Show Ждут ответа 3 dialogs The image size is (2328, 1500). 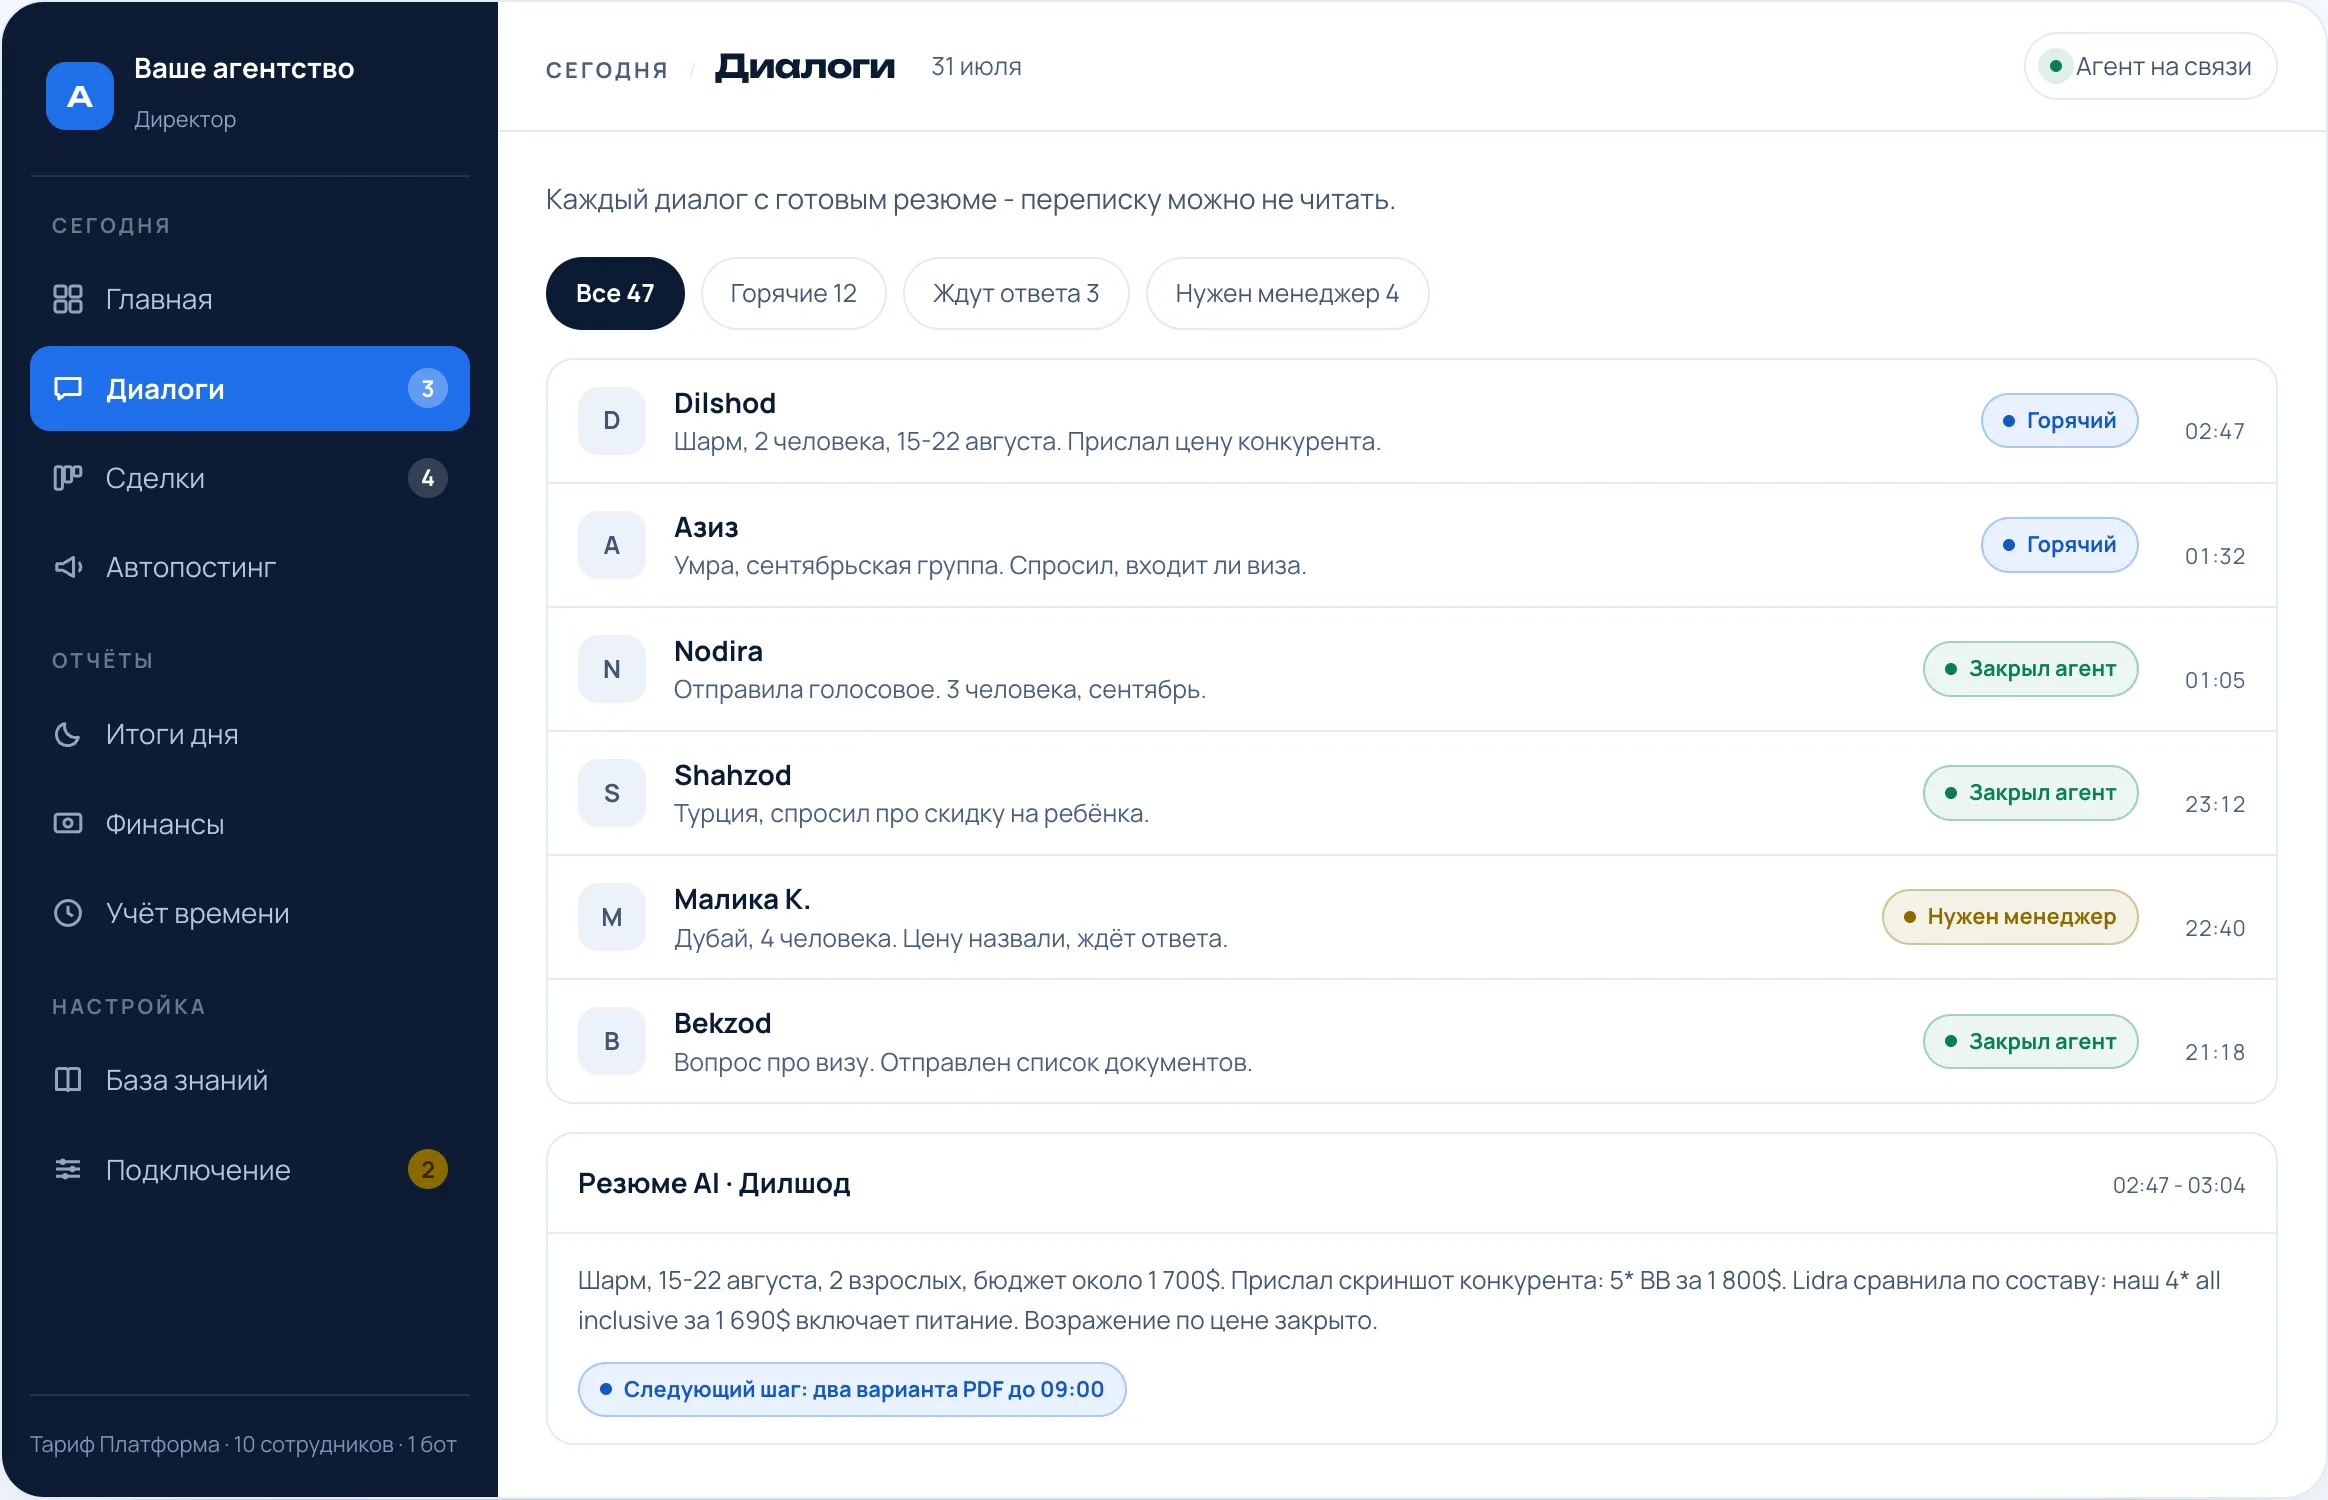1016,293
